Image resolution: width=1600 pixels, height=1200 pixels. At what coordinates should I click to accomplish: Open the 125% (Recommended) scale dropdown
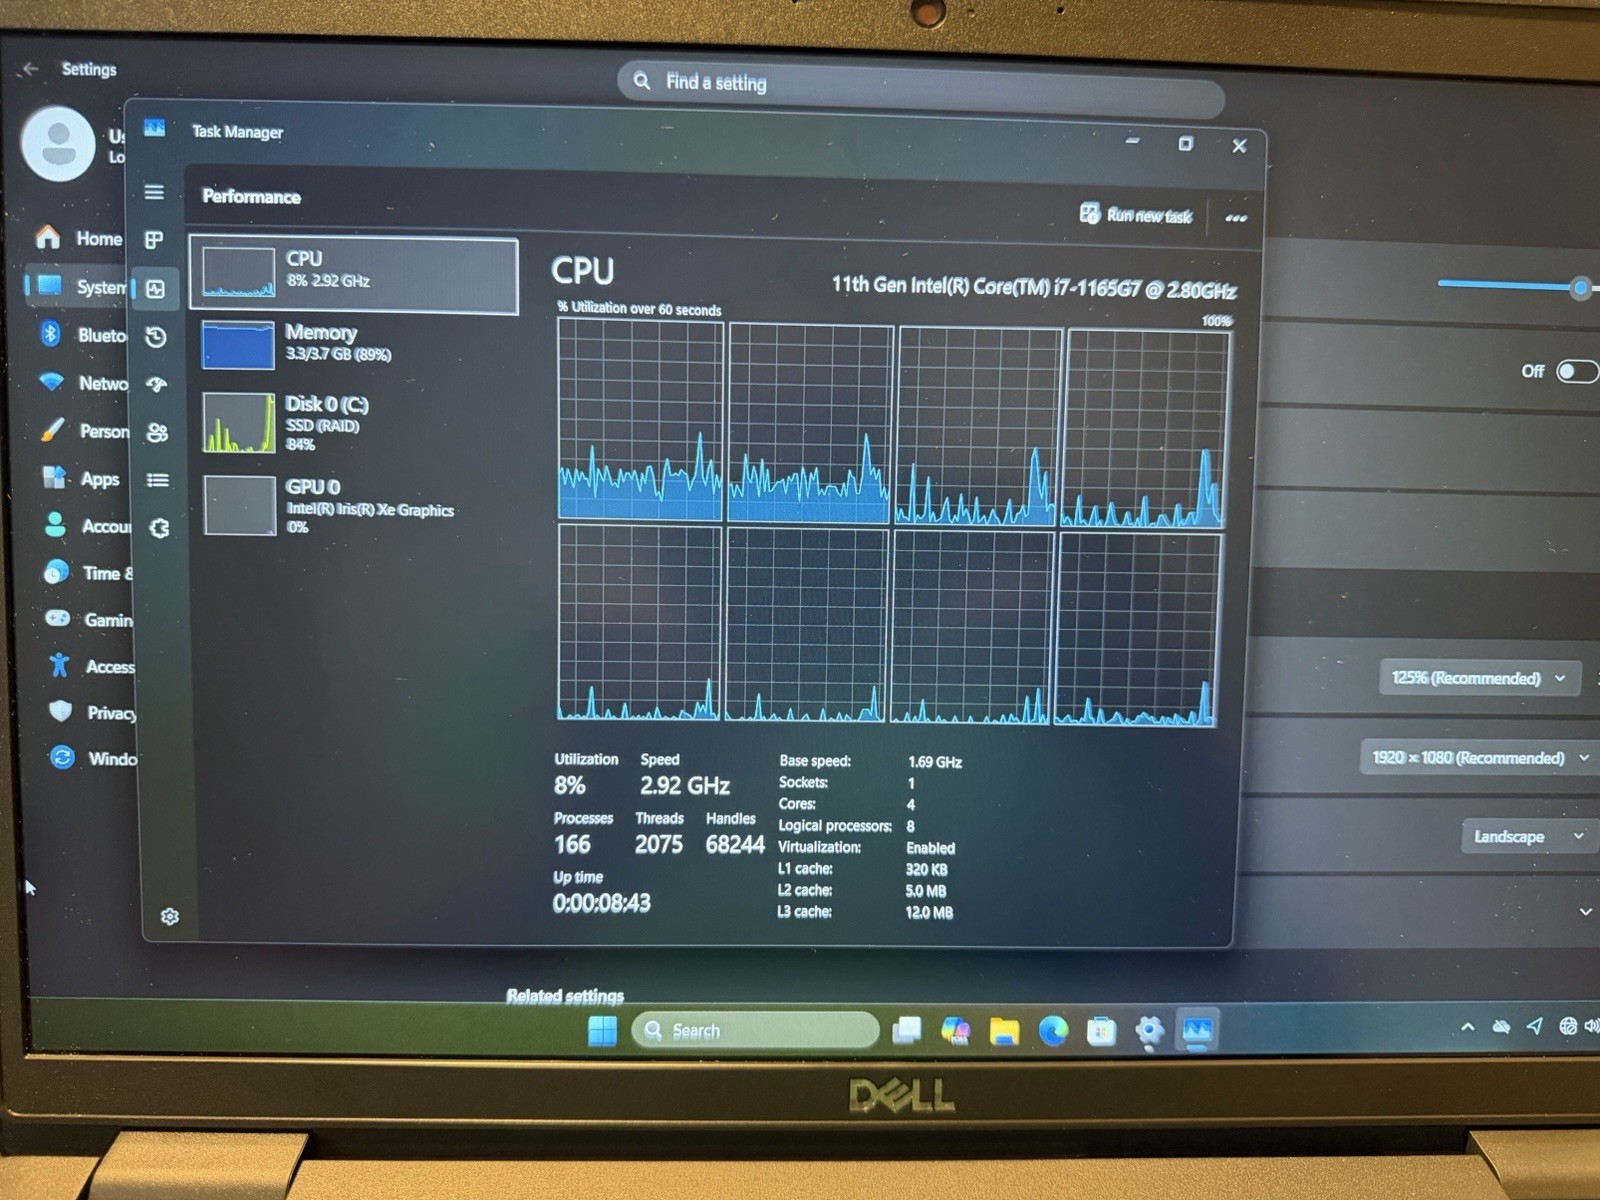coord(1479,678)
